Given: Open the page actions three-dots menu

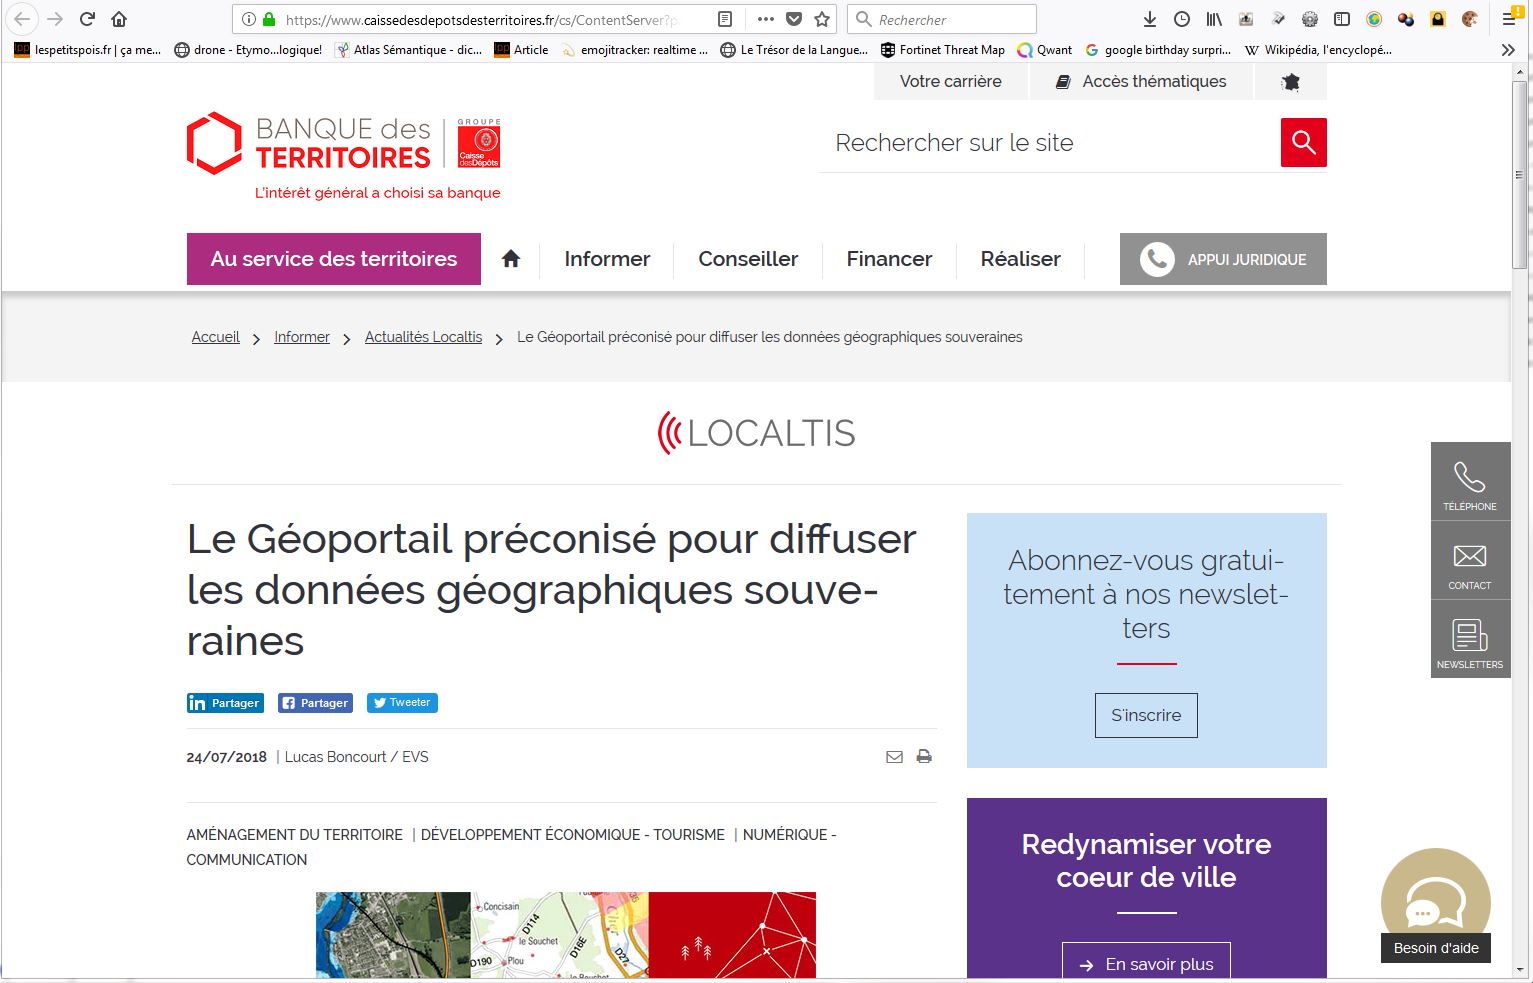Looking at the screenshot, I should (x=766, y=19).
